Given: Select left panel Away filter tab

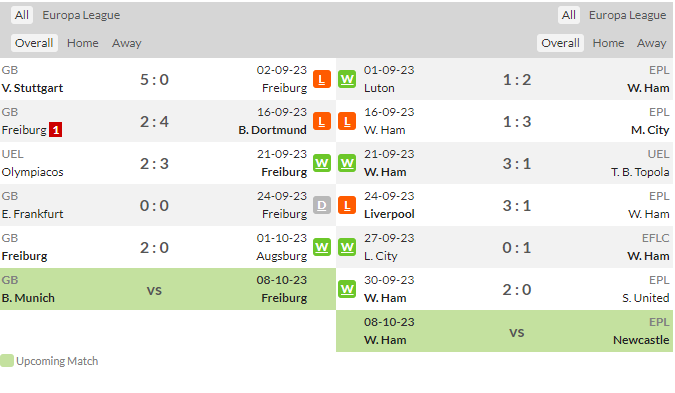Looking at the screenshot, I should pyautogui.click(x=127, y=43).
